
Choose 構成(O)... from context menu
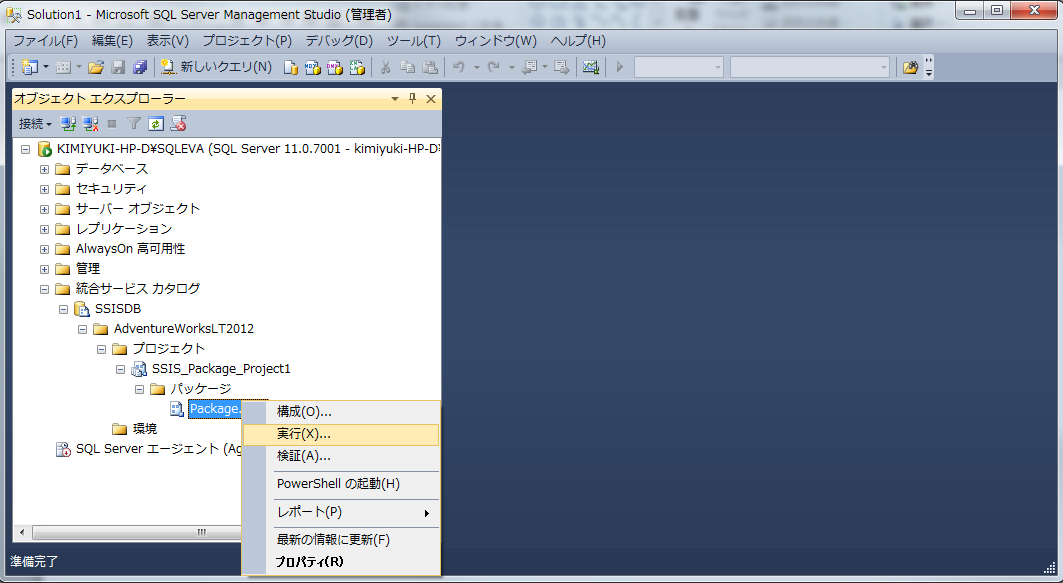point(341,411)
